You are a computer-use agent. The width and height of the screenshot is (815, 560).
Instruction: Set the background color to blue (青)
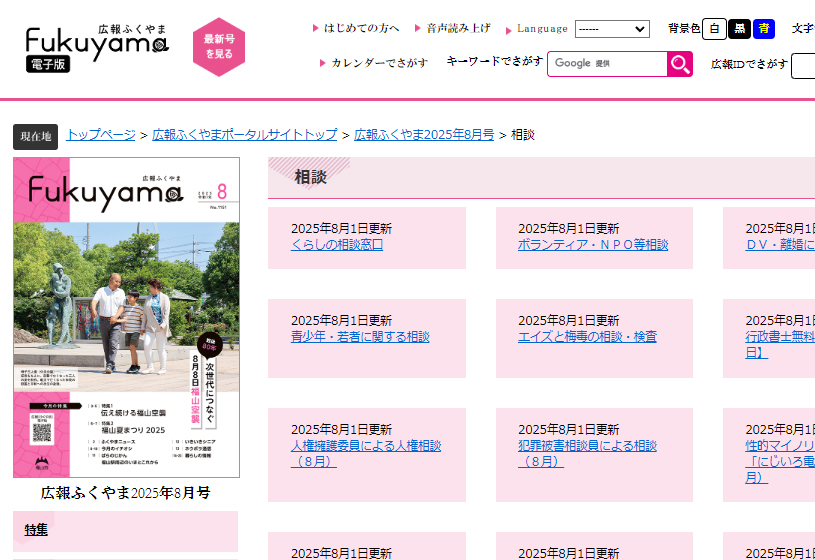[x=764, y=29]
